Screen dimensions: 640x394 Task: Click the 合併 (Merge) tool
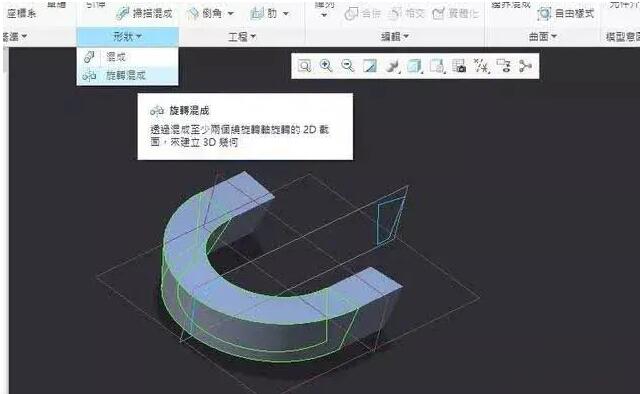pyautogui.click(x=362, y=13)
